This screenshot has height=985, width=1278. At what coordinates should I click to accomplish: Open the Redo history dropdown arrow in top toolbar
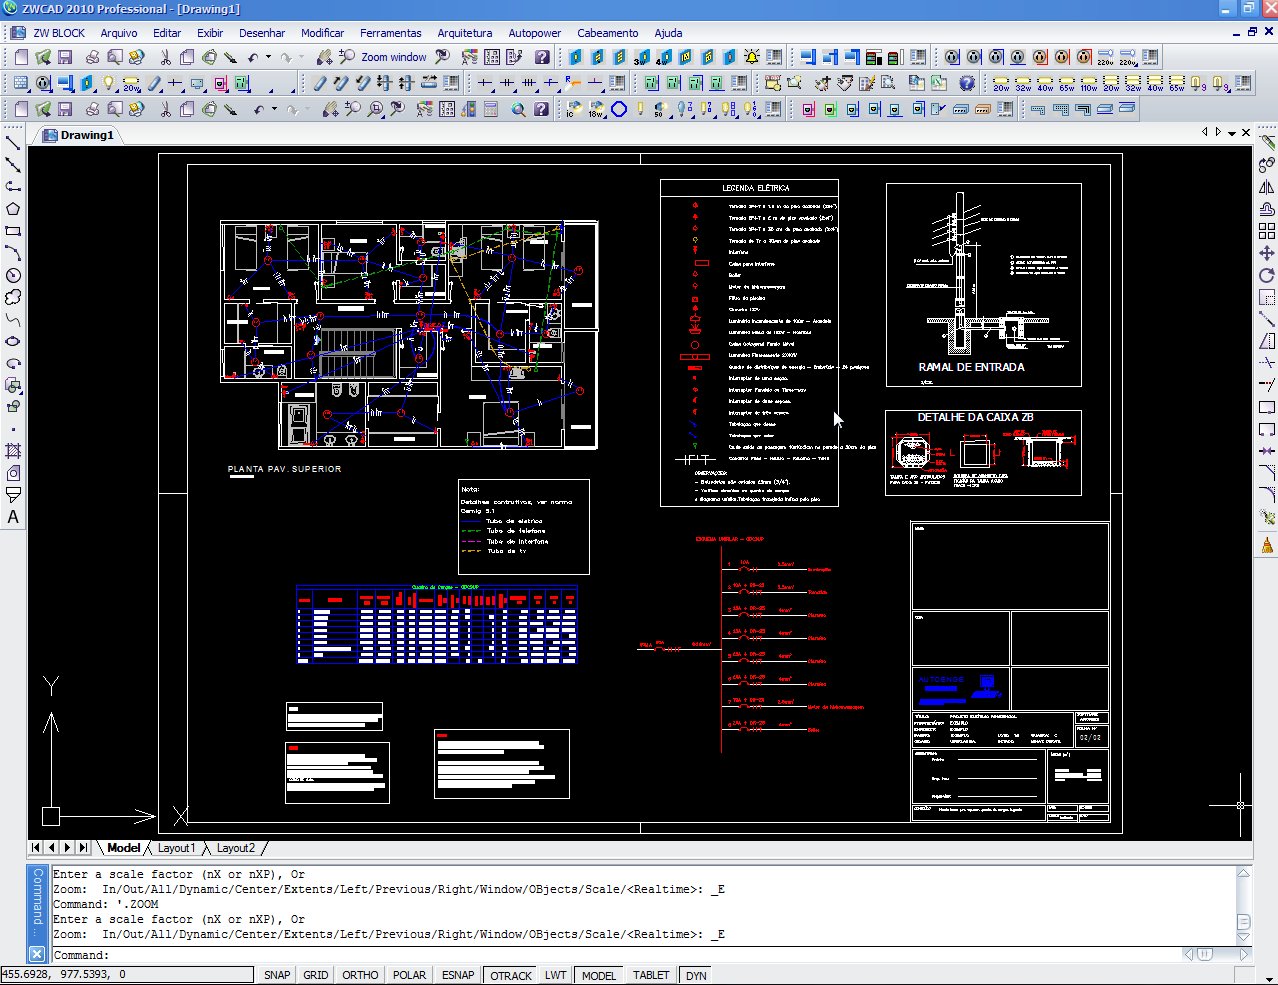coord(302,57)
